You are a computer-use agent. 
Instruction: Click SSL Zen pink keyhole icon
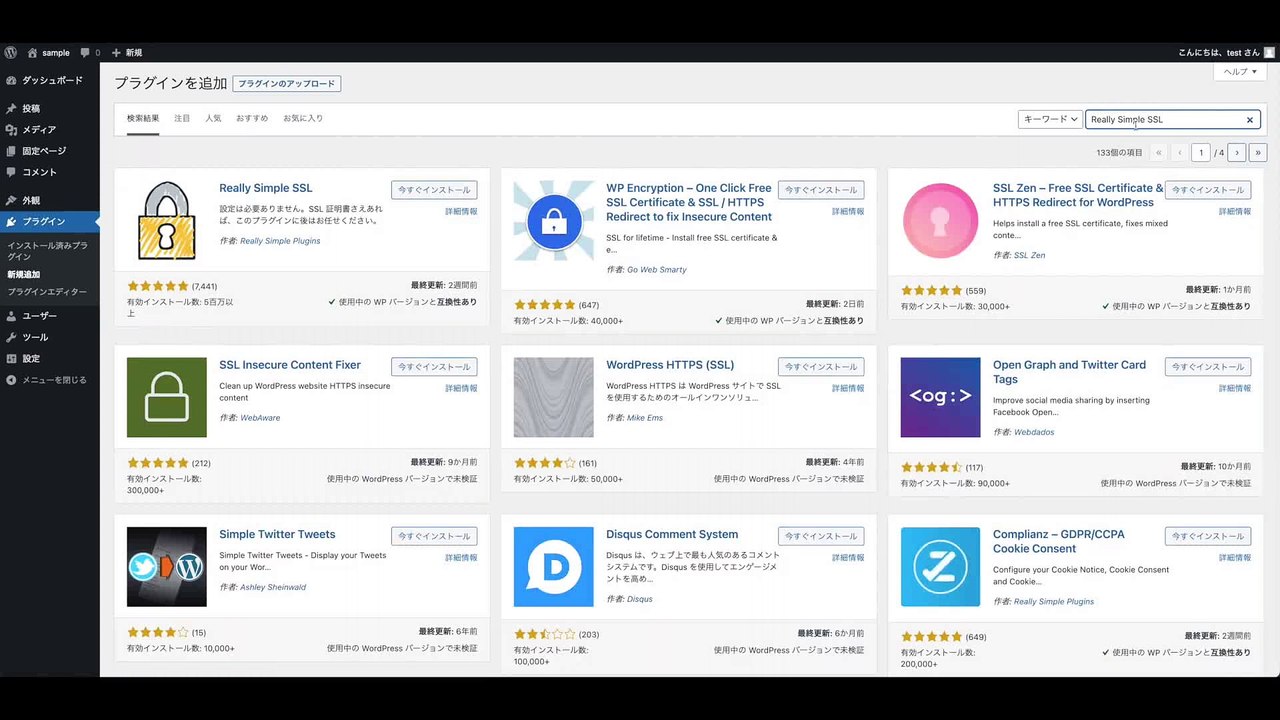pyautogui.click(x=941, y=220)
